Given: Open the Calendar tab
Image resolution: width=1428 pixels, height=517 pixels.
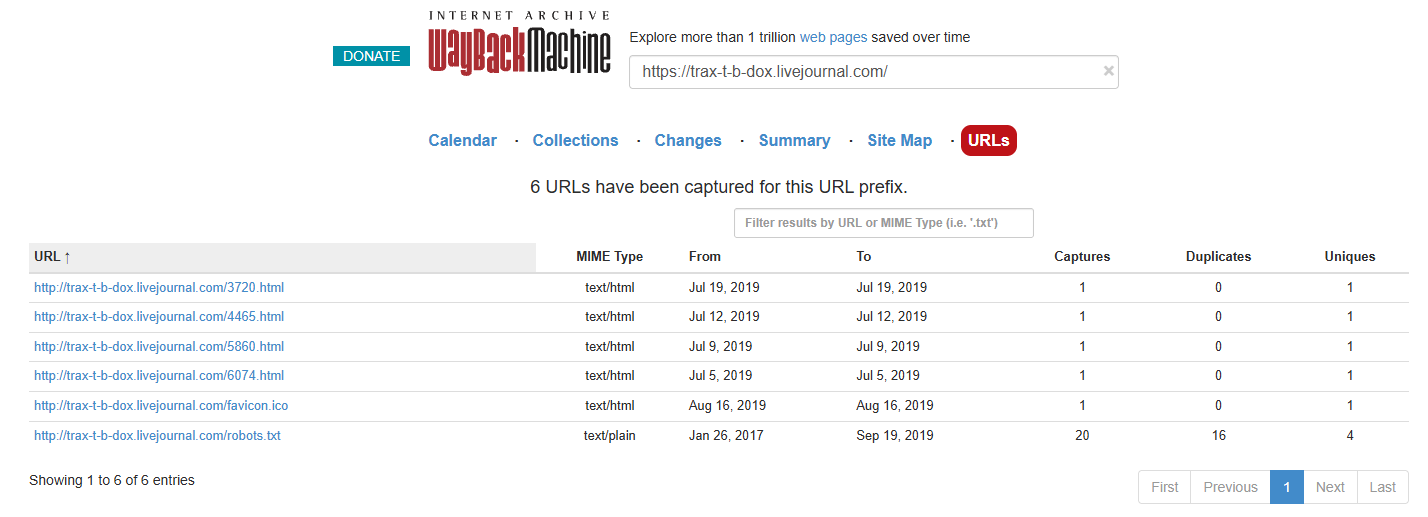Looking at the screenshot, I should pos(462,141).
